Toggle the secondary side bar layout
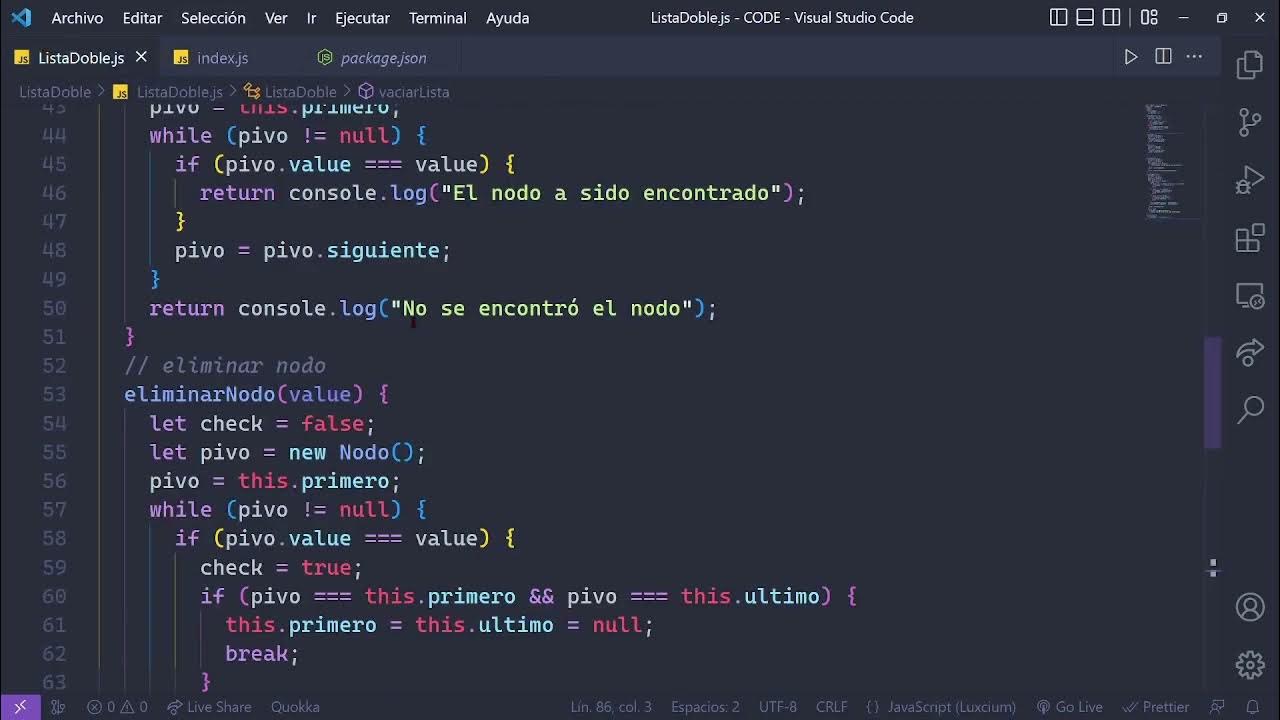This screenshot has height=720, width=1280. (x=1112, y=17)
